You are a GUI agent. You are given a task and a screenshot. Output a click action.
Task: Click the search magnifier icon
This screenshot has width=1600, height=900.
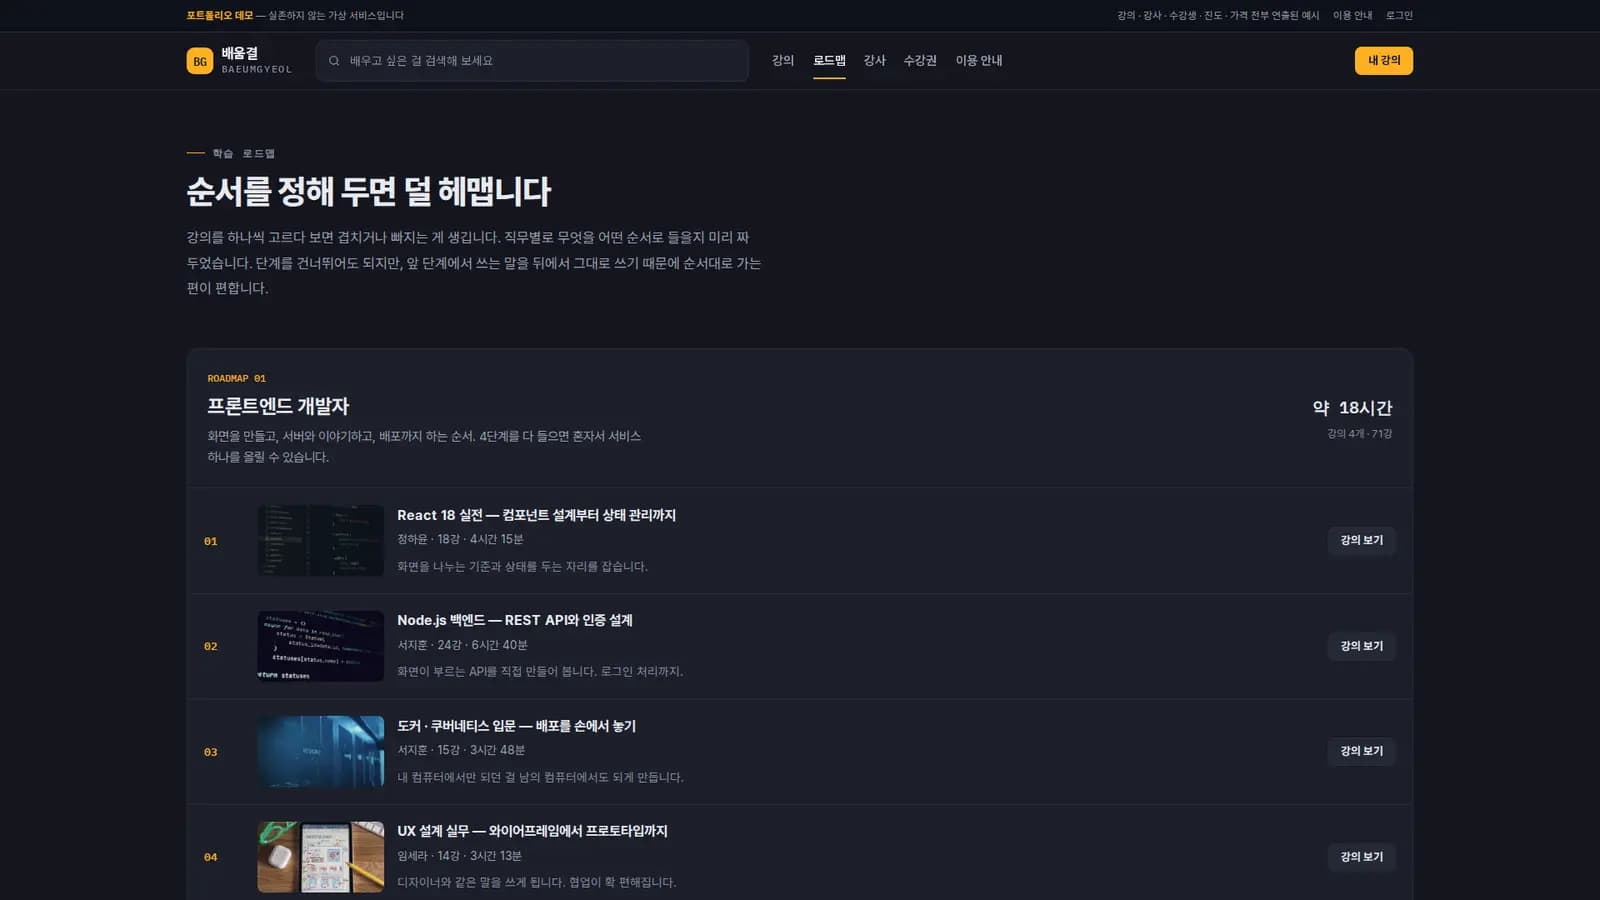[x=334, y=61]
